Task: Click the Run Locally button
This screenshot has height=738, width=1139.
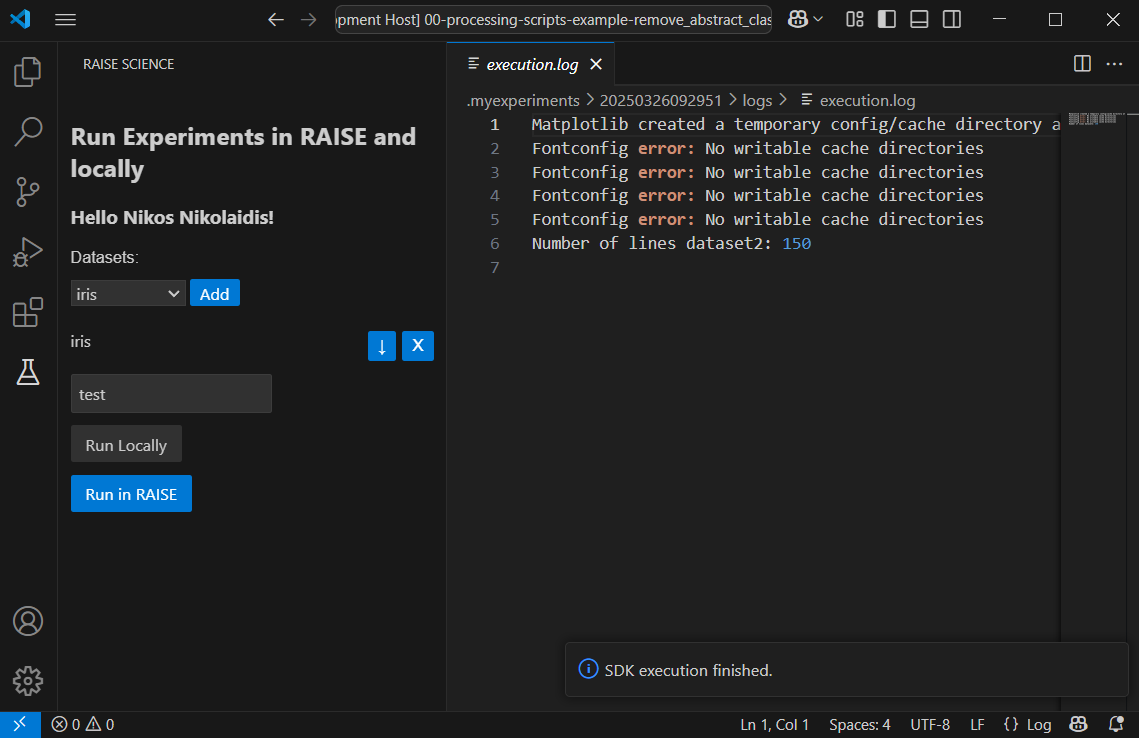Action: tap(126, 445)
